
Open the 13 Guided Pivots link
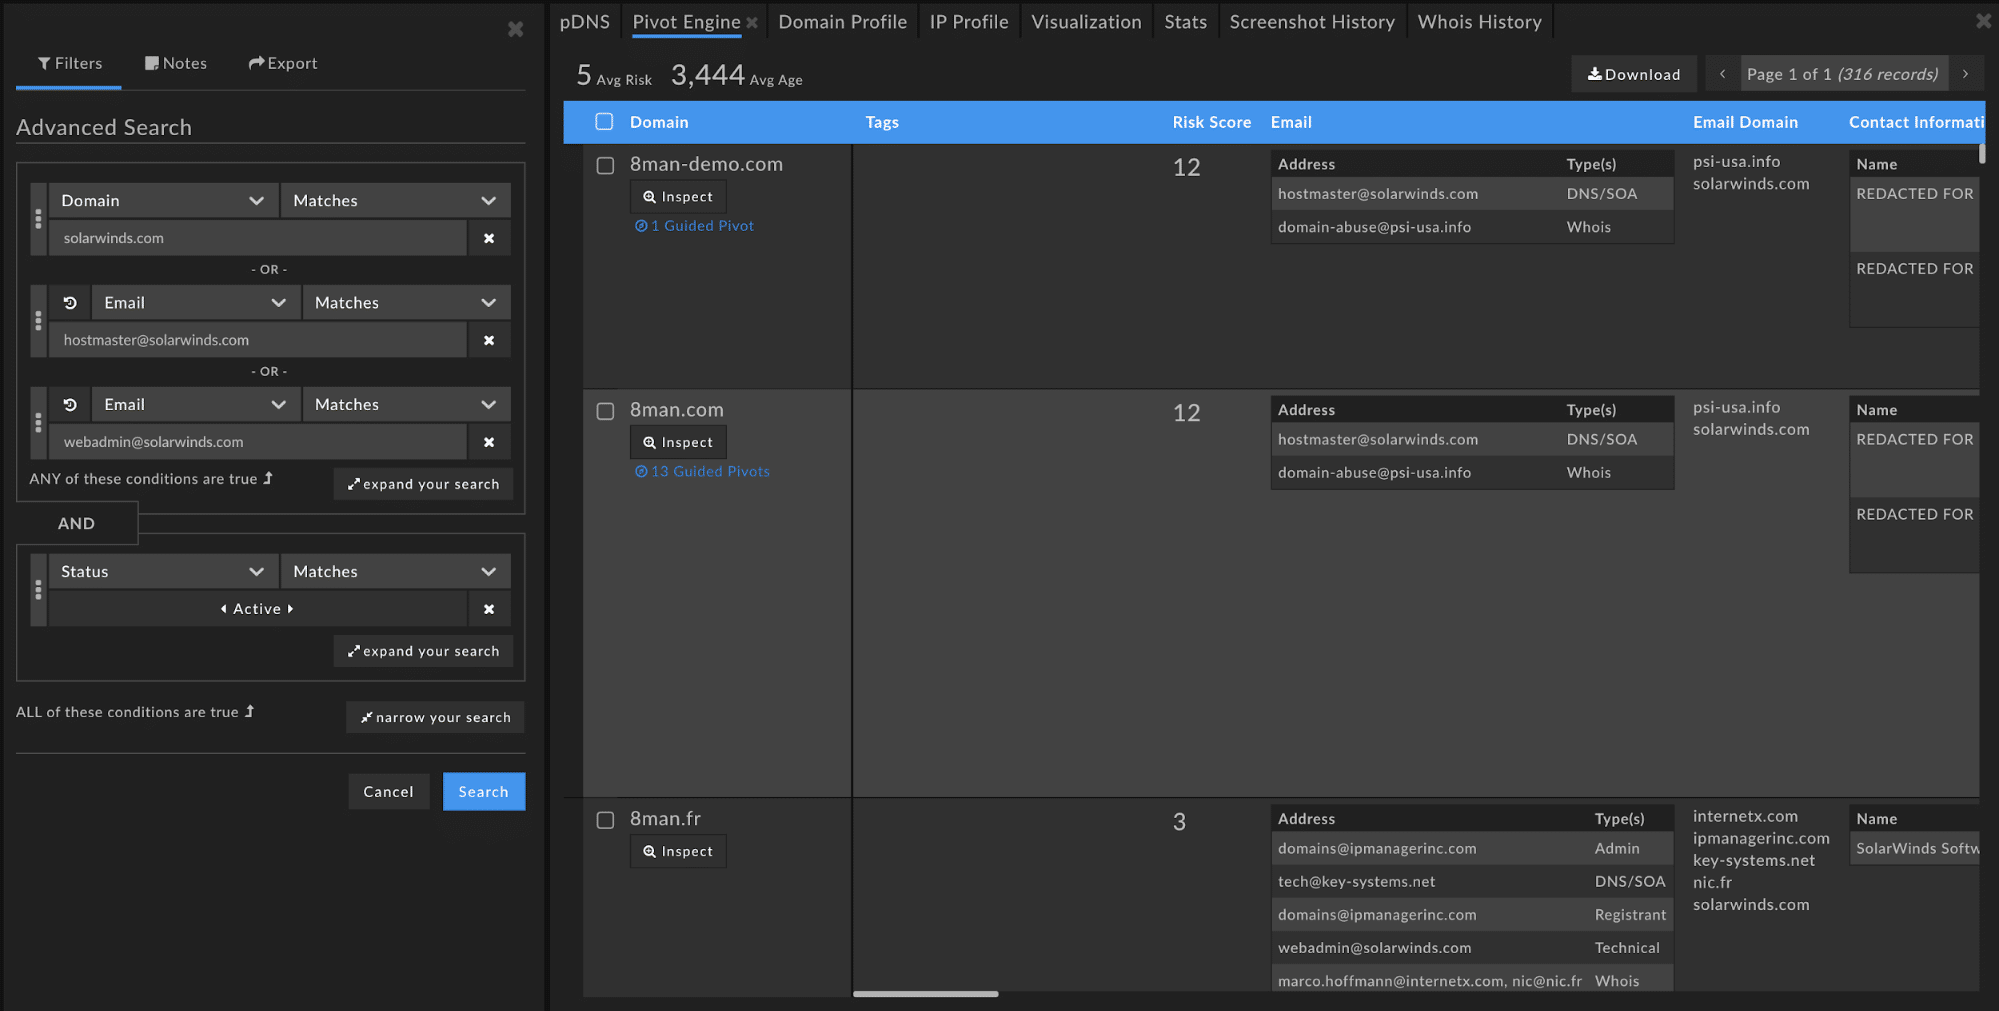(x=702, y=472)
